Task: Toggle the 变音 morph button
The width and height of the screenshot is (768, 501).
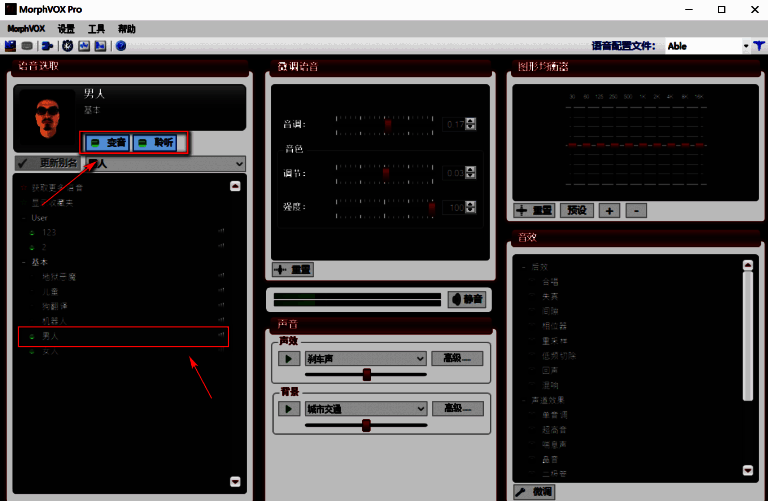Action: (x=107, y=143)
